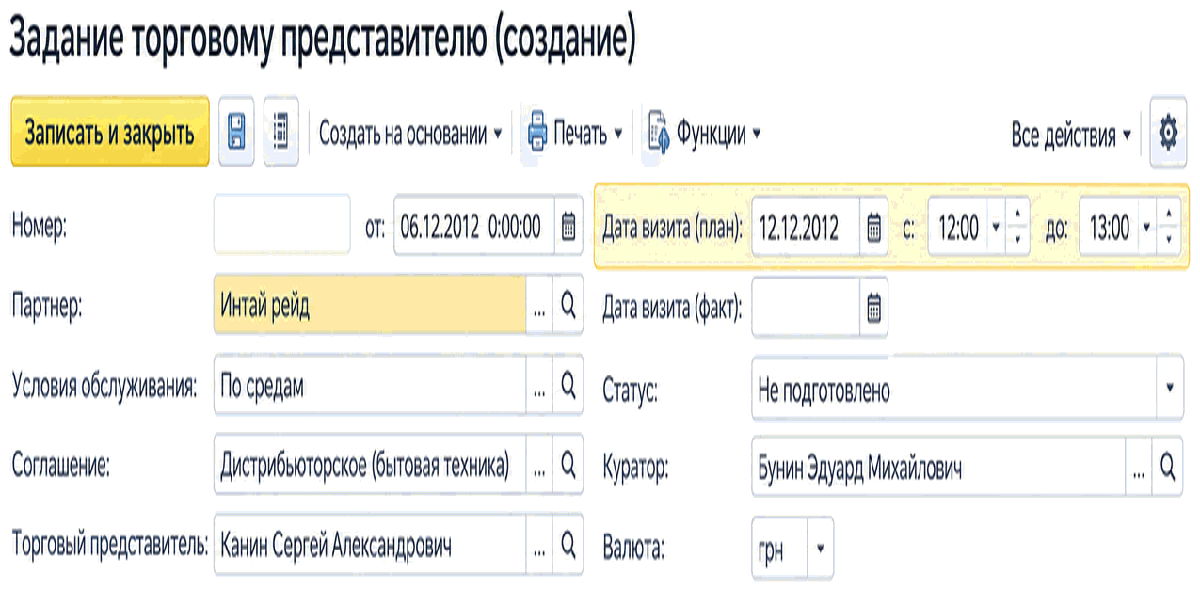Open the Создать на основании menu
The image size is (1200, 590).
tap(410, 133)
